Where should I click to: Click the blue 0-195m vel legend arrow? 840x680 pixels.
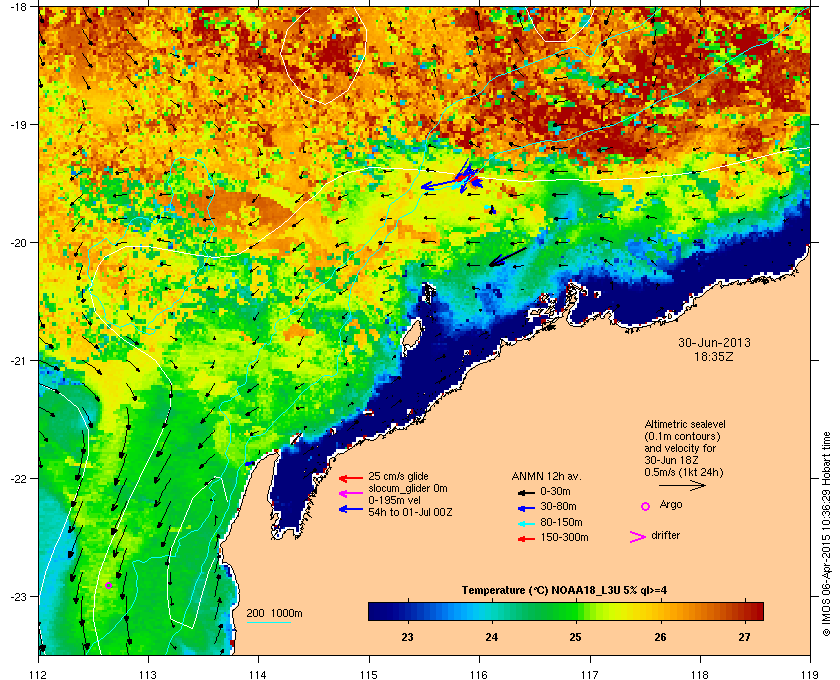pos(351,509)
